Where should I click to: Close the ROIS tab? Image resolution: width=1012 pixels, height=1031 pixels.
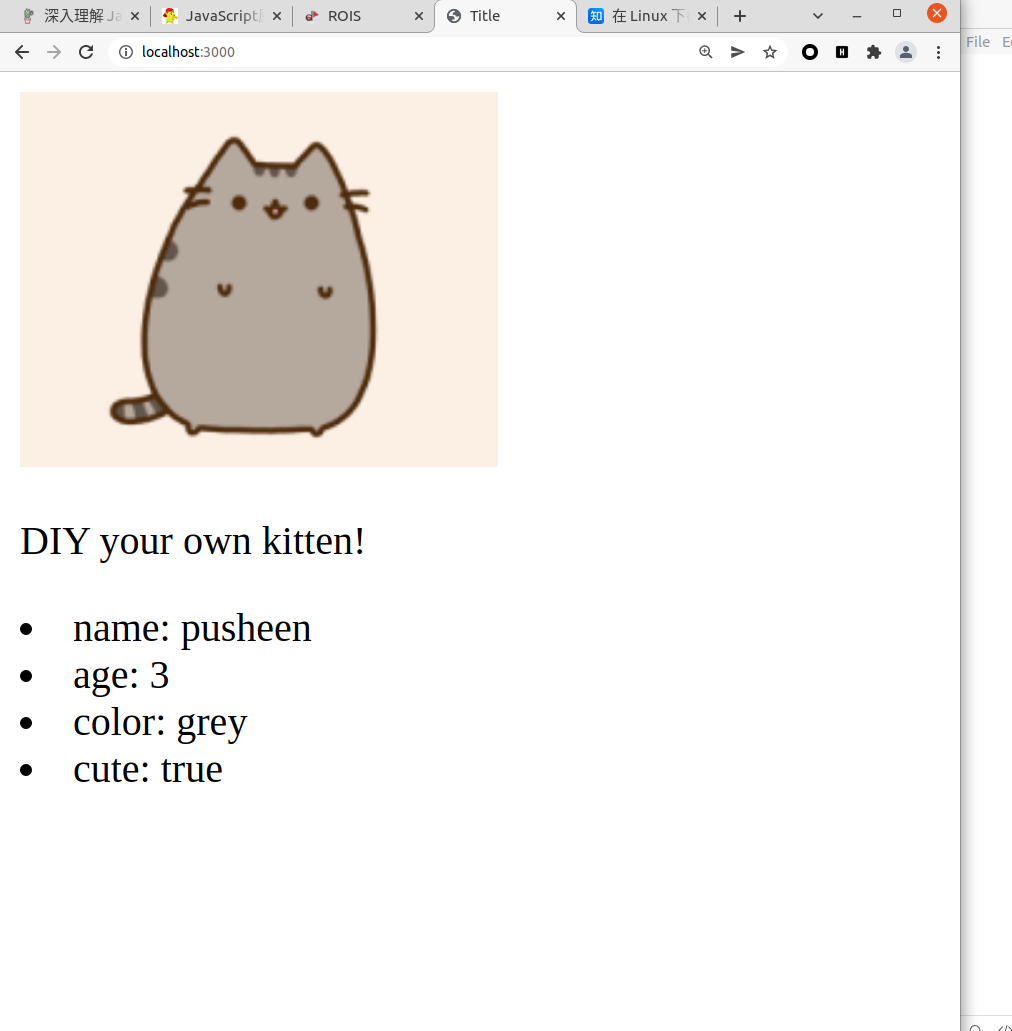419,16
